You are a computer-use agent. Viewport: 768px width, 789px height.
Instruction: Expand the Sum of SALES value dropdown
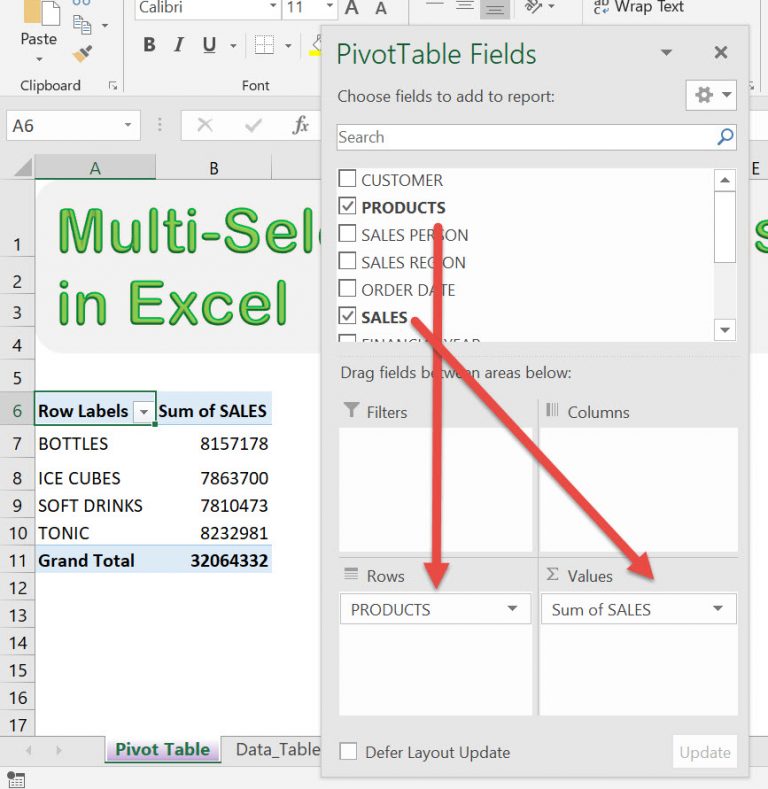pyautogui.click(x=717, y=609)
